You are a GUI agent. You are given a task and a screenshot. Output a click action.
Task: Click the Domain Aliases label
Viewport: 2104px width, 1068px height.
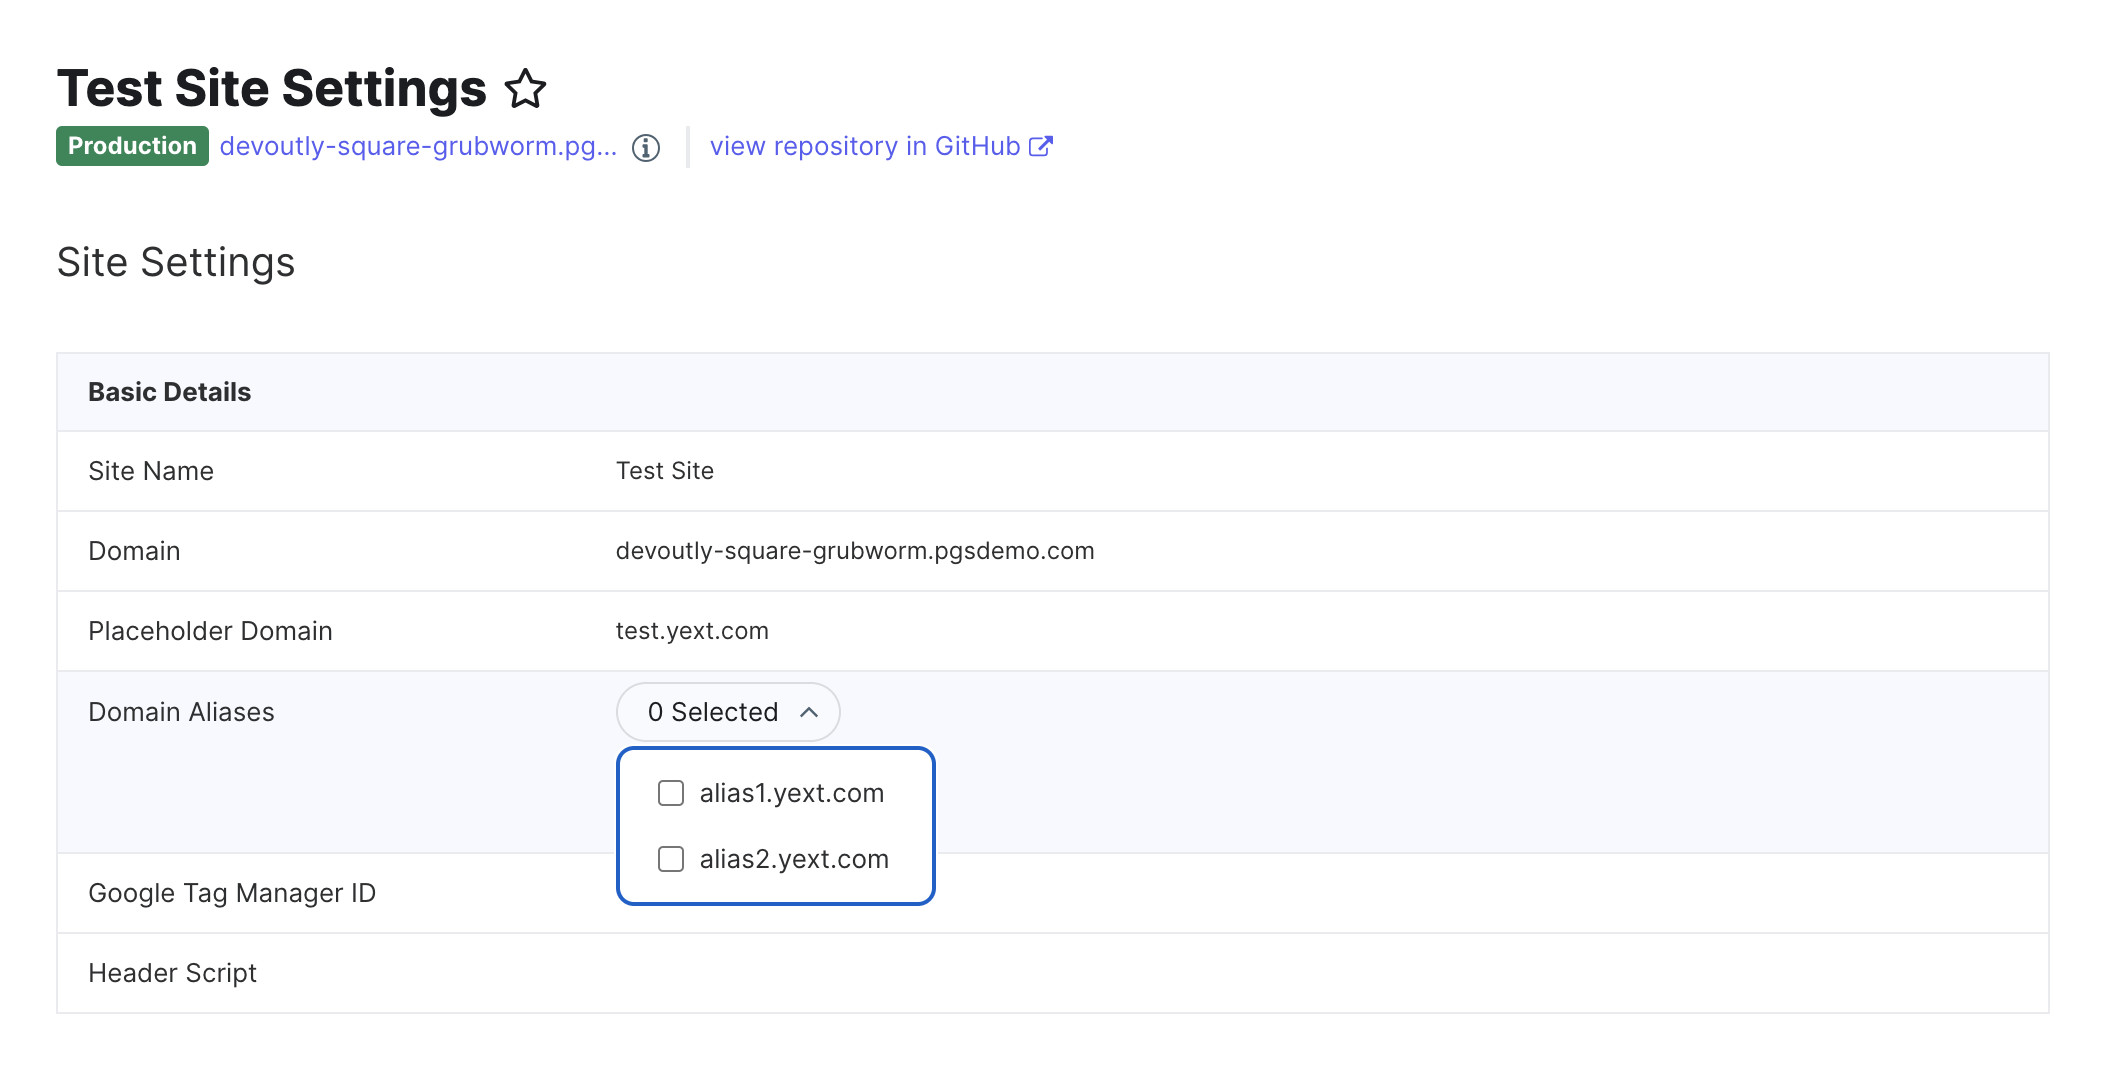[181, 712]
